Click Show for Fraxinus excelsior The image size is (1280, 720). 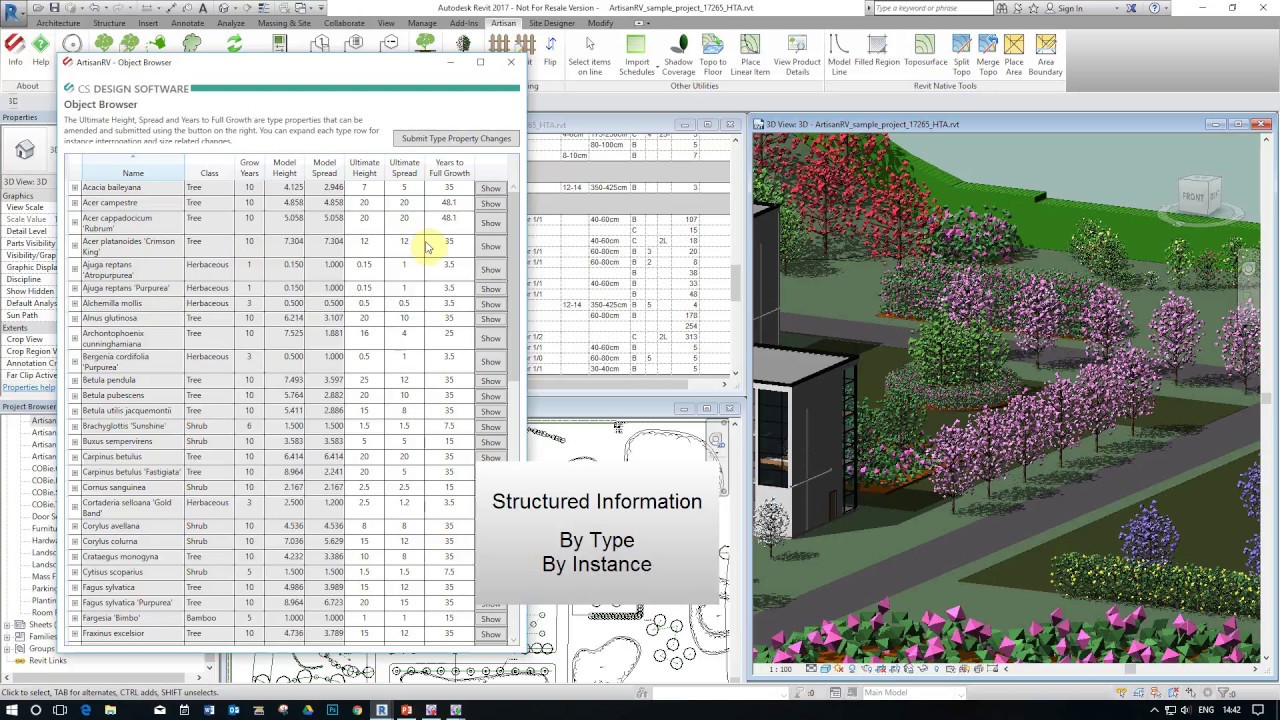tap(490, 634)
